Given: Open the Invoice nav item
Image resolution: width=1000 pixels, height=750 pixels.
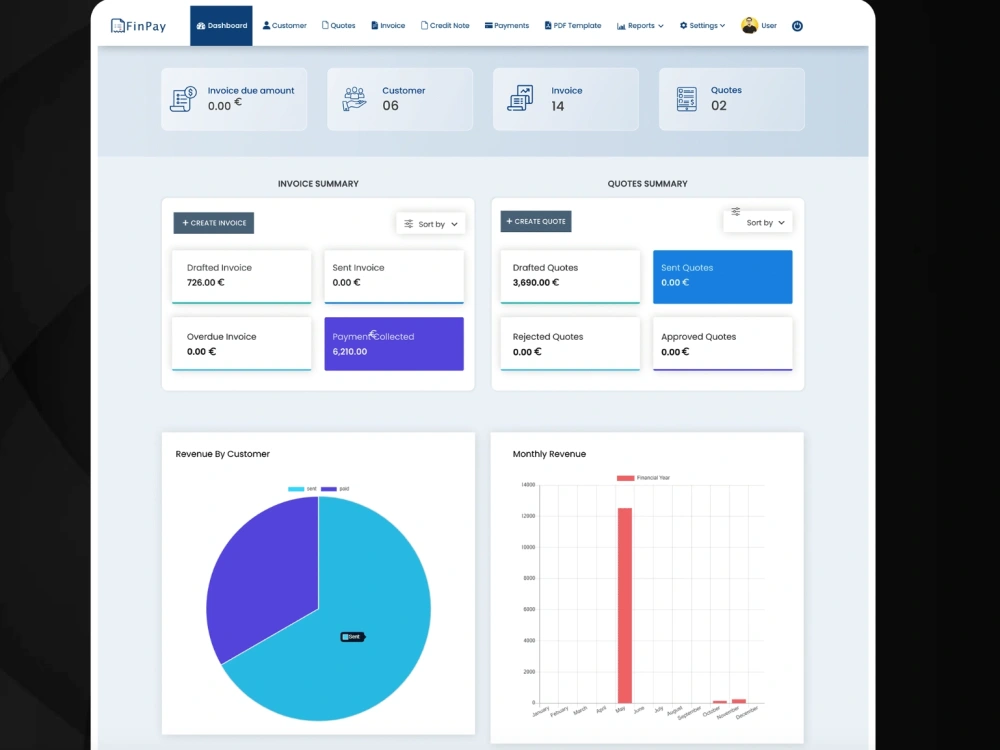Looking at the screenshot, I should pyautogui.click(x=388, y=26).
